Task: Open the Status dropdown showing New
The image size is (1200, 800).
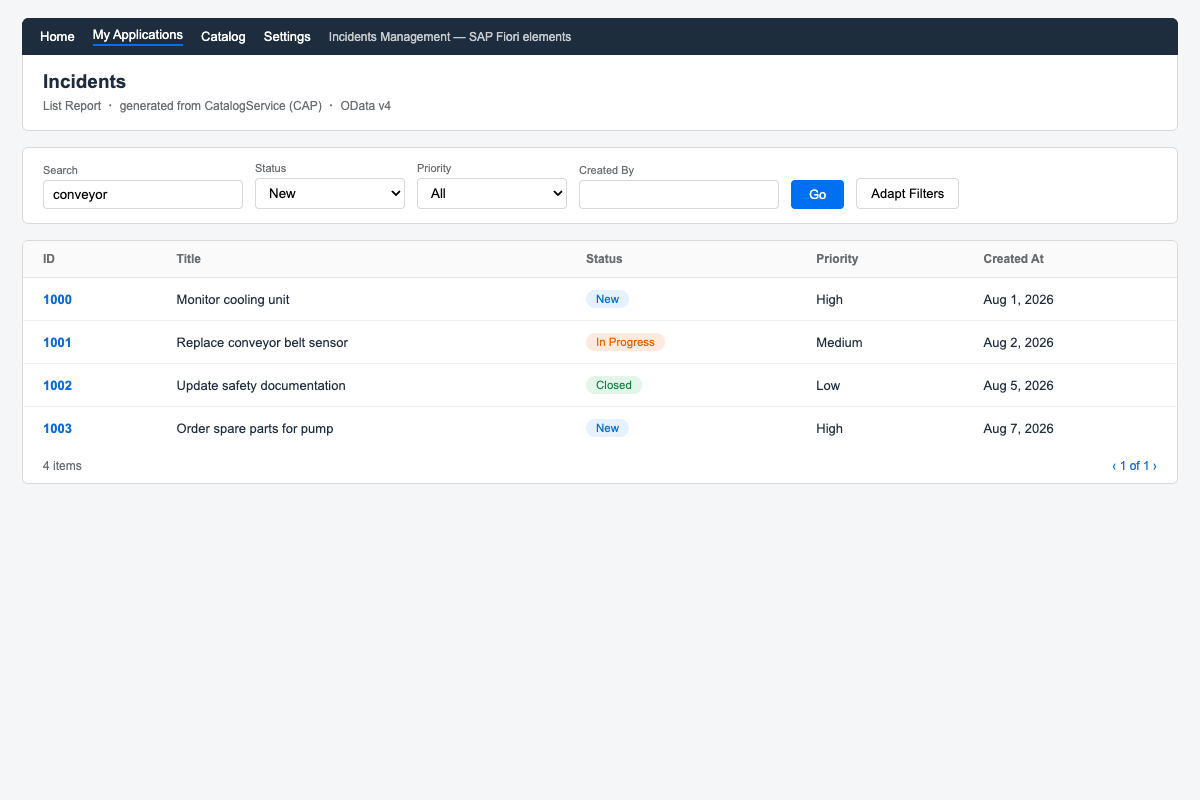Action: [330, 193]
